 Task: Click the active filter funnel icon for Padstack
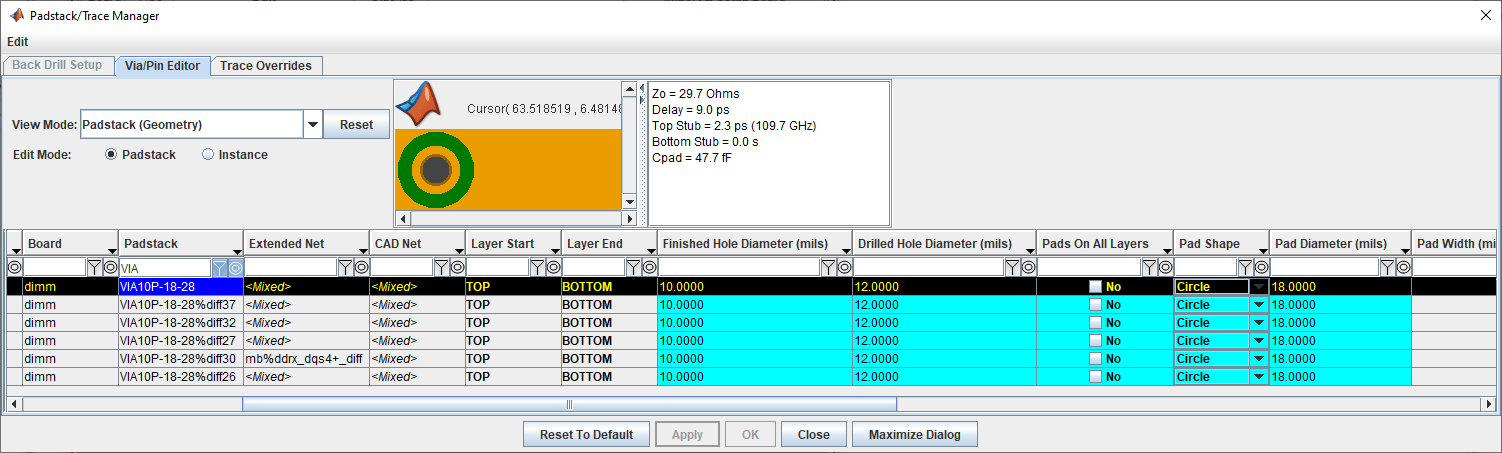(220, 267)
